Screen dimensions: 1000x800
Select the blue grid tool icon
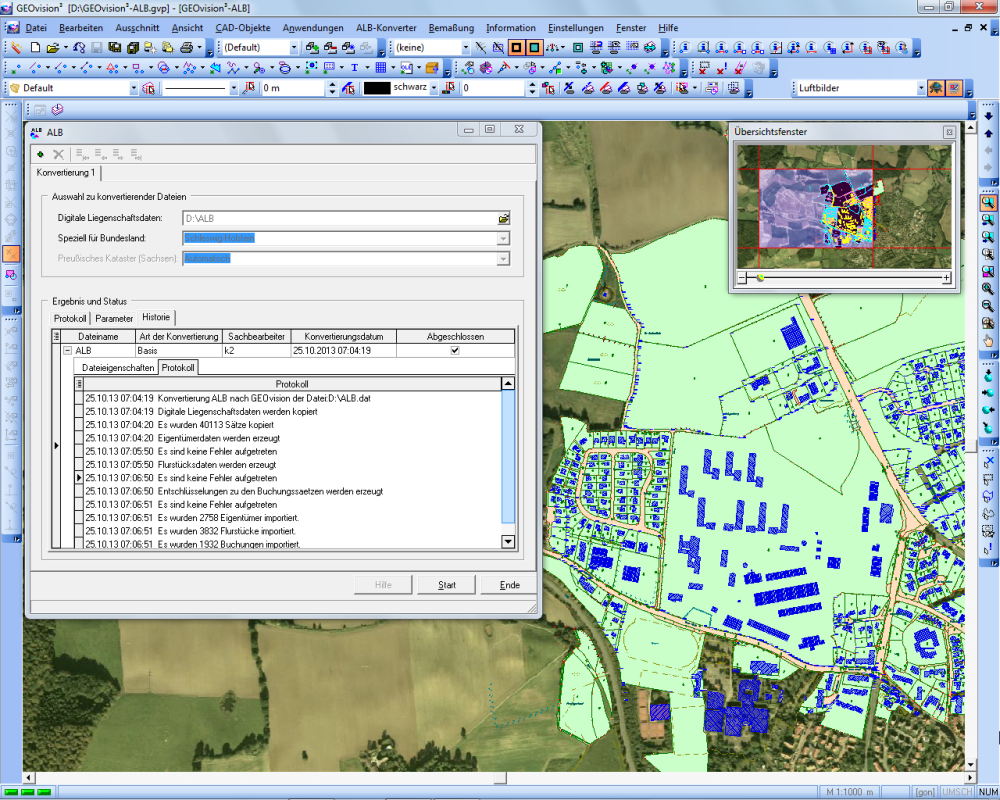381,68
